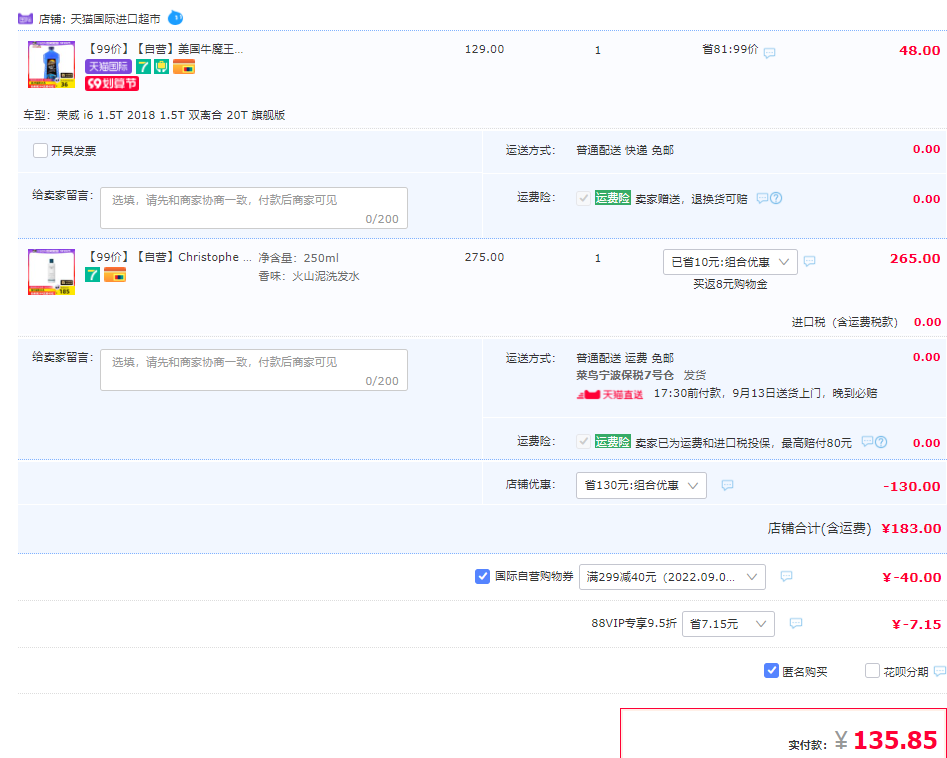Open the 省130元:组合优惠 store discount dropdown
This screenshot has width=947, height=758.
point(641,485)
